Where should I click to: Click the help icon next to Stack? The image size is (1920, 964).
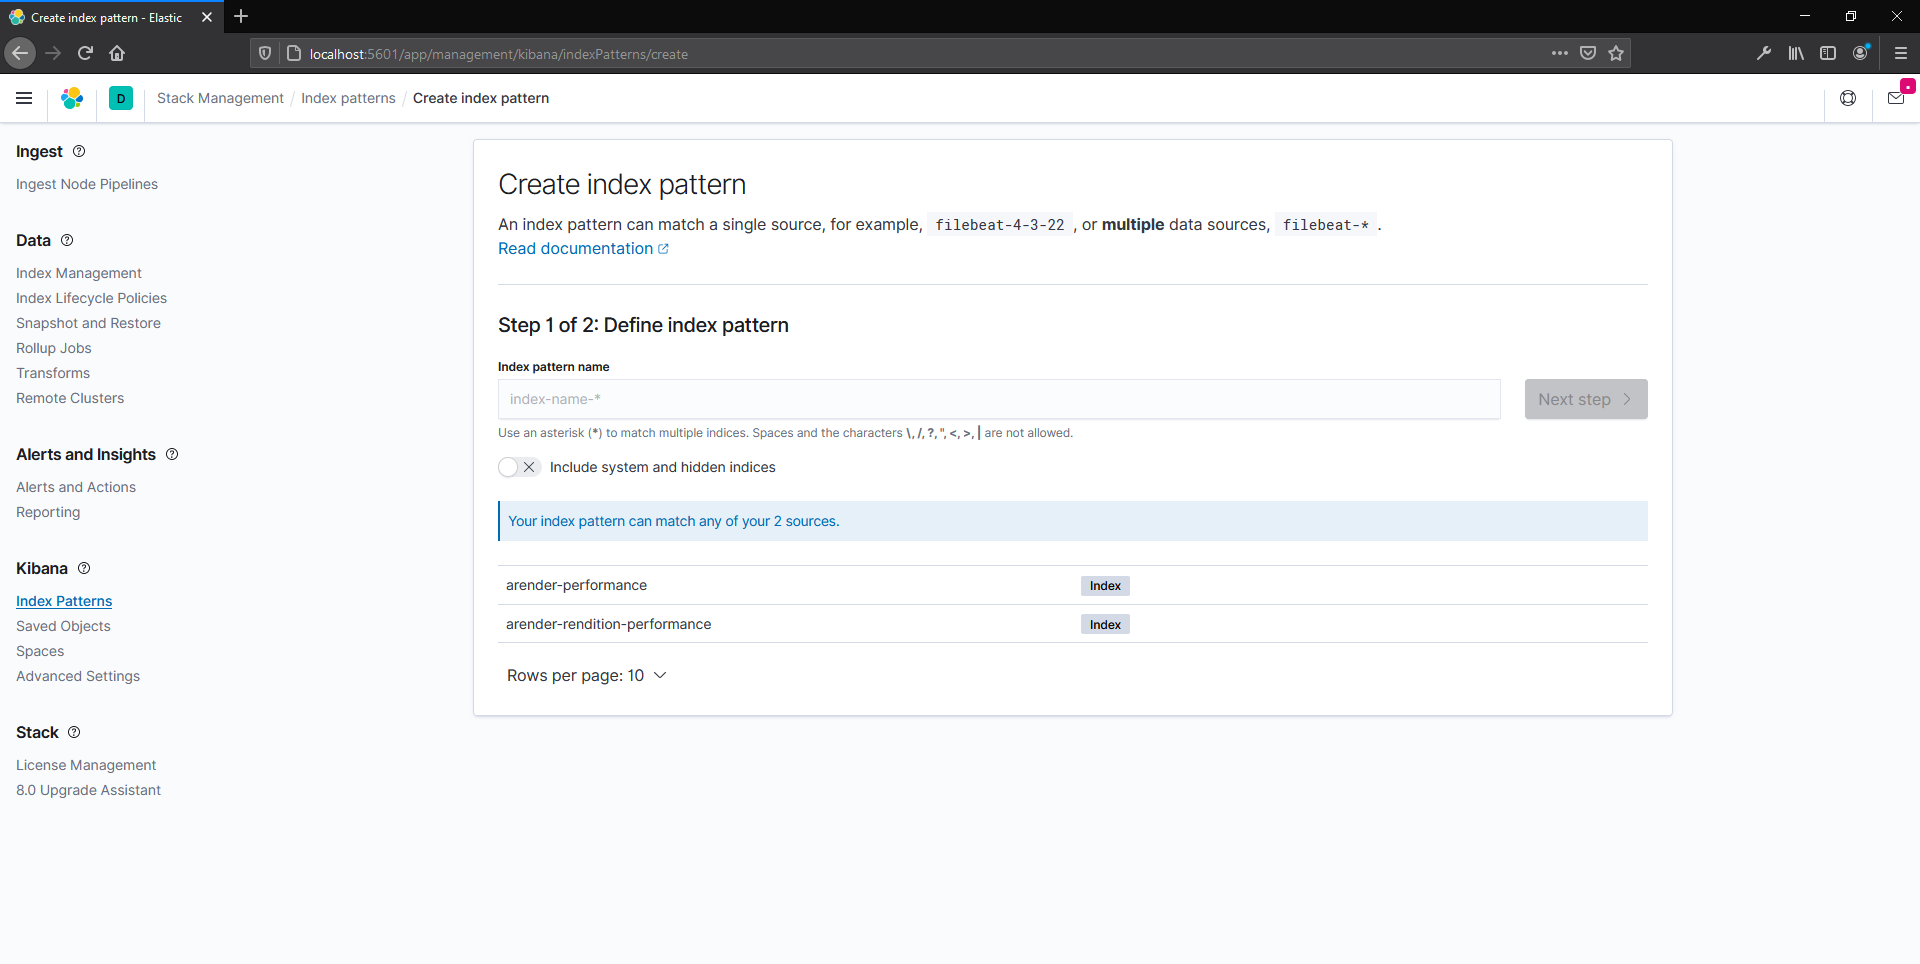pos(74,732)
